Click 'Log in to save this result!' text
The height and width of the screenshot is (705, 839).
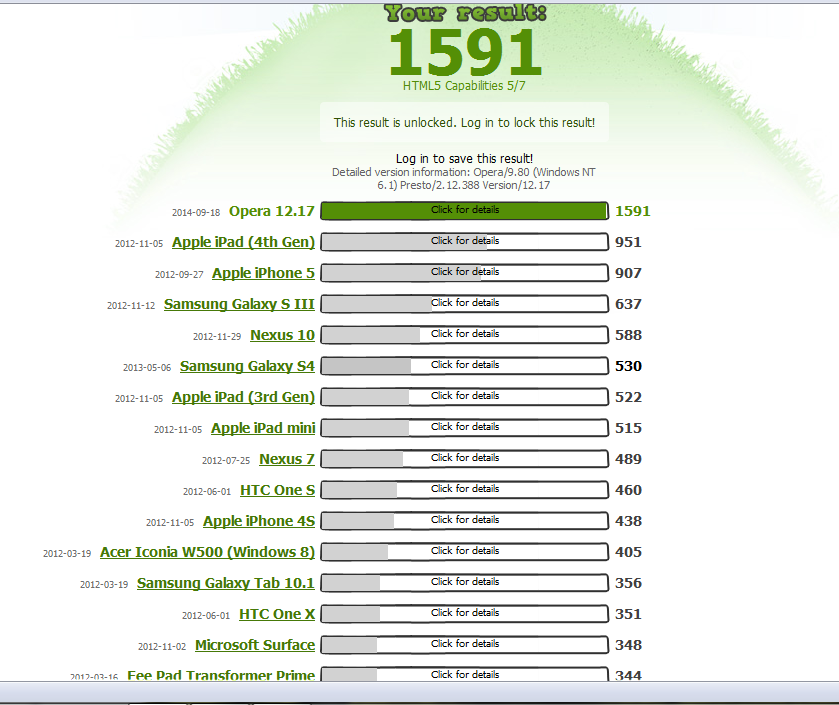click(464, 159)
